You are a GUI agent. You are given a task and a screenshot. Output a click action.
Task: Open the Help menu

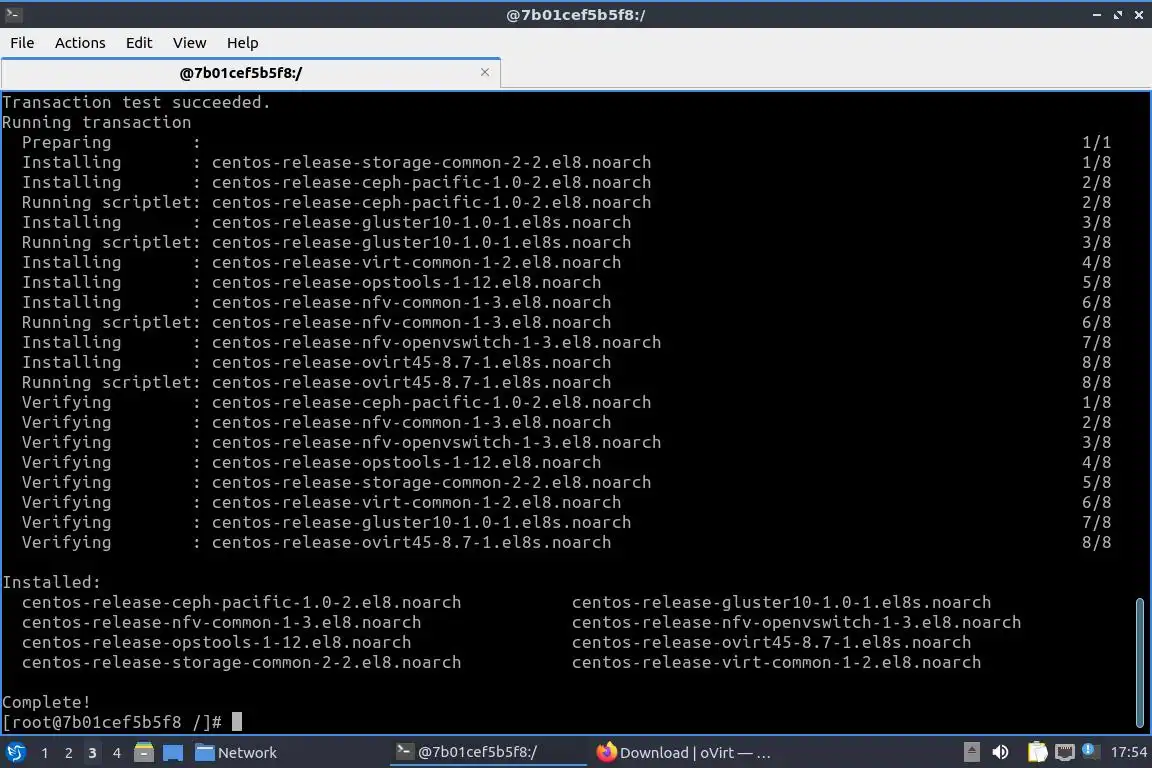click(242, 43)
